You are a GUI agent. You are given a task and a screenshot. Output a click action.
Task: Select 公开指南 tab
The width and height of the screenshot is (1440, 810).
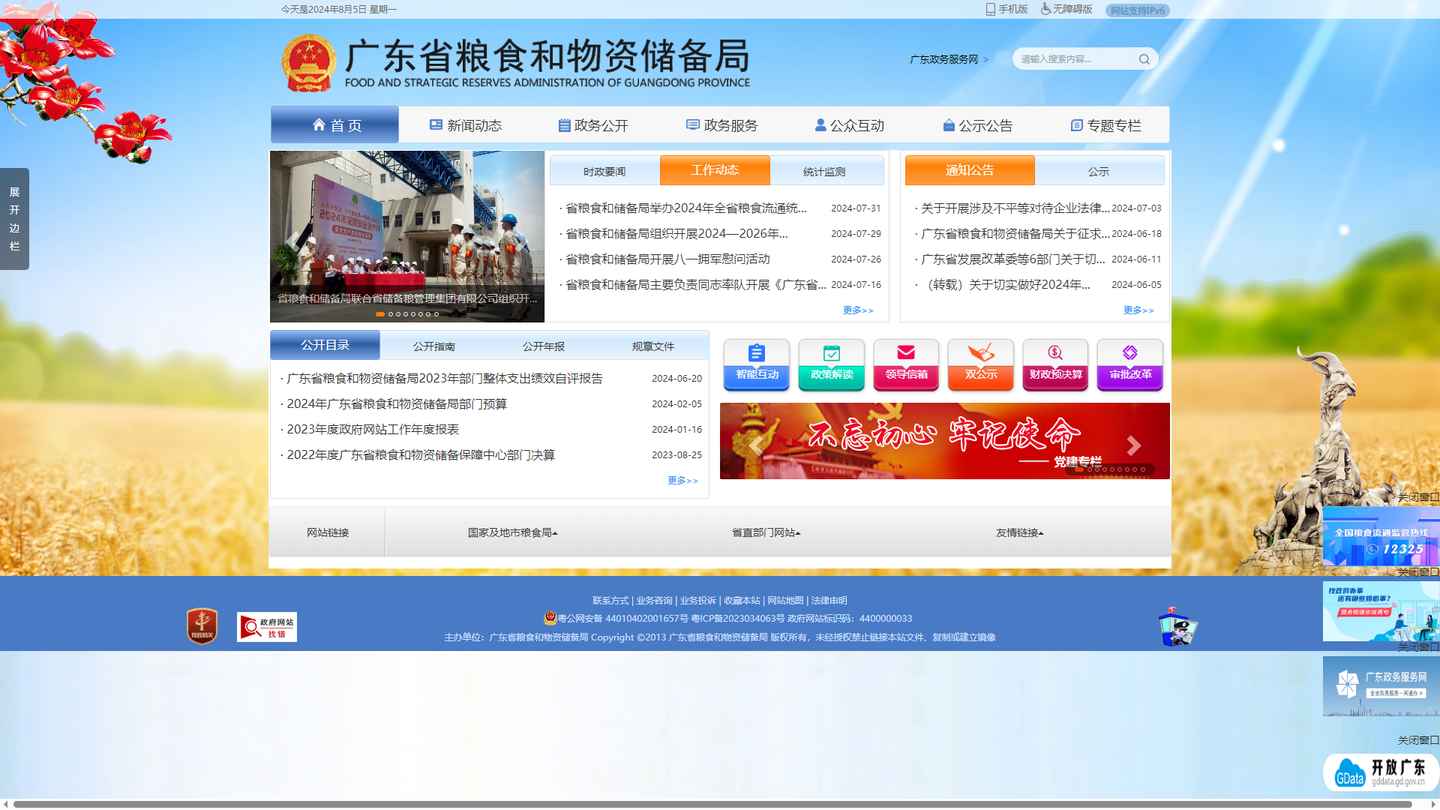434,346
